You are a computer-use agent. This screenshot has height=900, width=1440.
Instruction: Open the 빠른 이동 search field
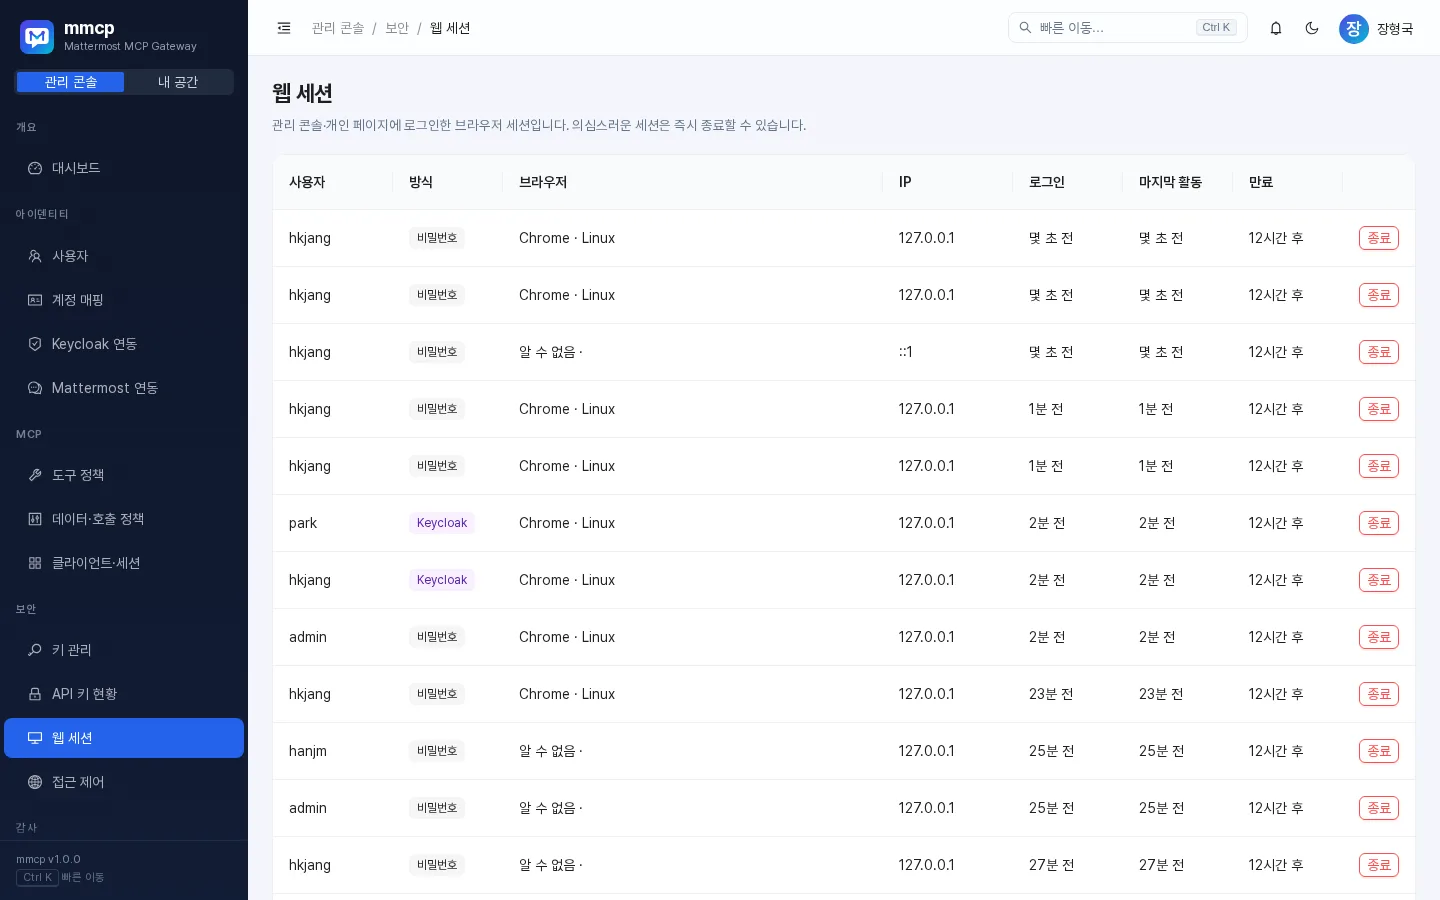pyautogui.click(x=1128, y=28)
